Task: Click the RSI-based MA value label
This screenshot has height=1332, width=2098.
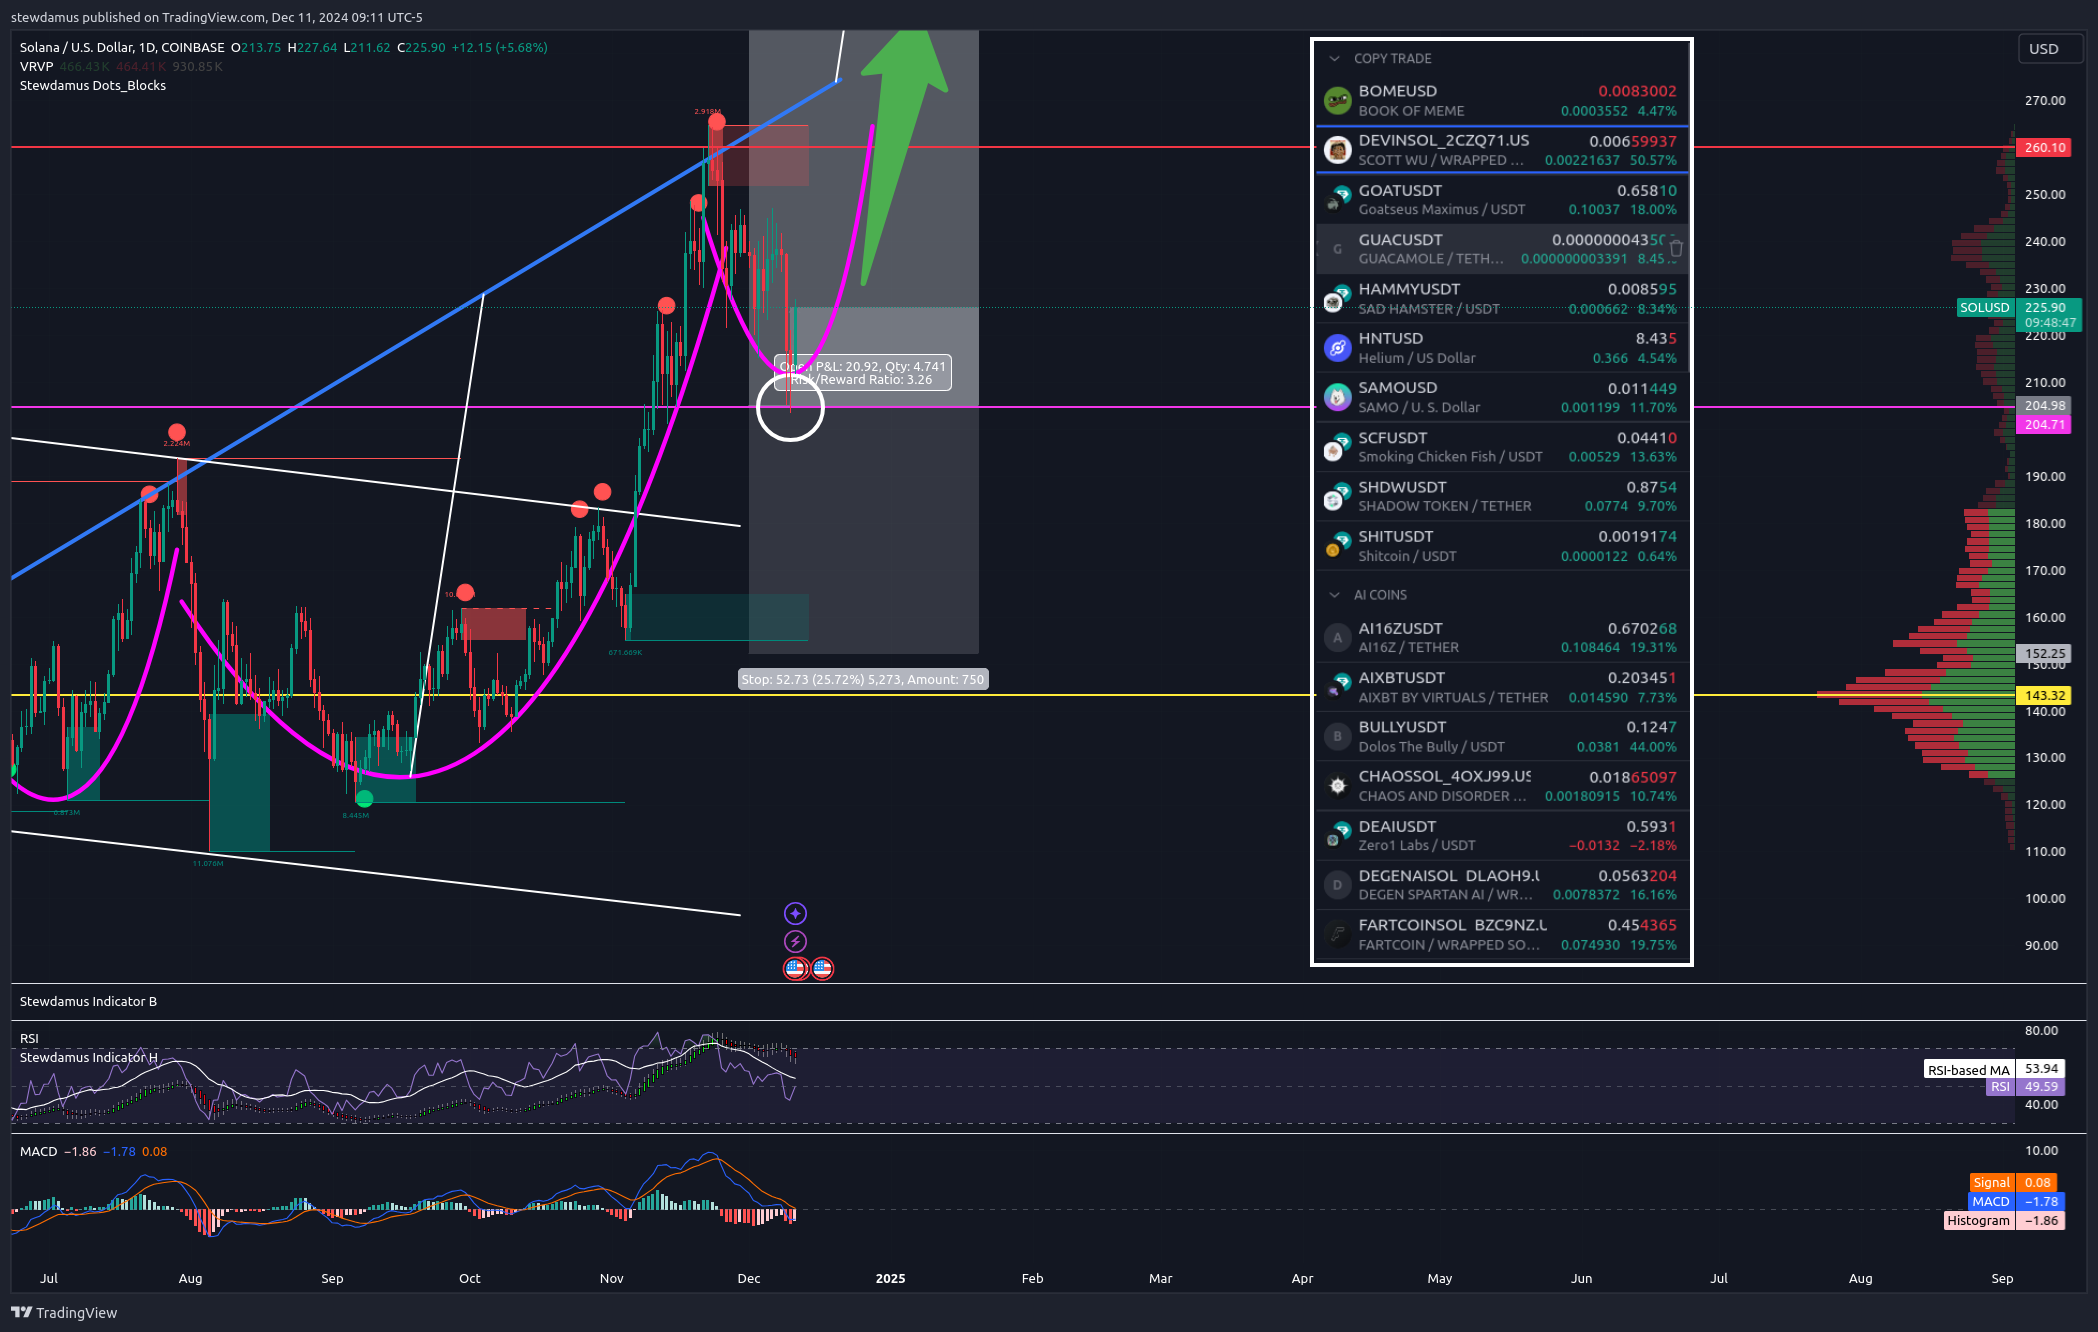Action: [x=1995, y=1069]
